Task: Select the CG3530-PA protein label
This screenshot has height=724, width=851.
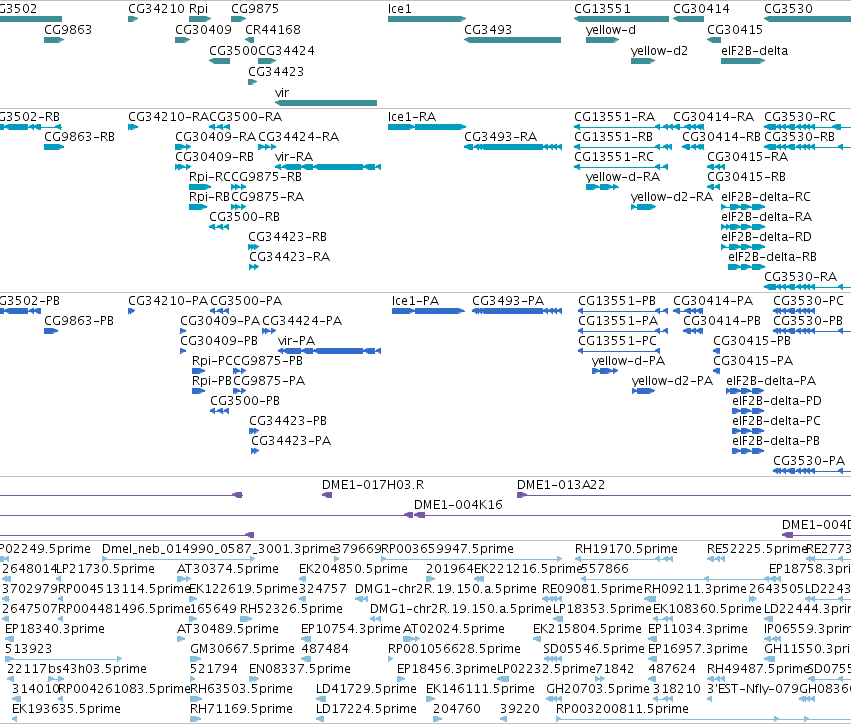Action: click(x=809, y=461)
